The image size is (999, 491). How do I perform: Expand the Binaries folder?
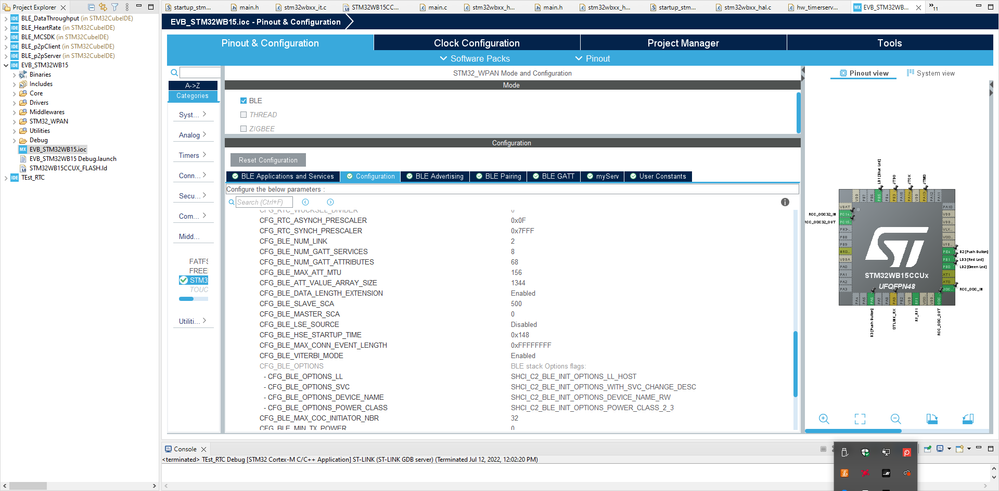(15, 75)
